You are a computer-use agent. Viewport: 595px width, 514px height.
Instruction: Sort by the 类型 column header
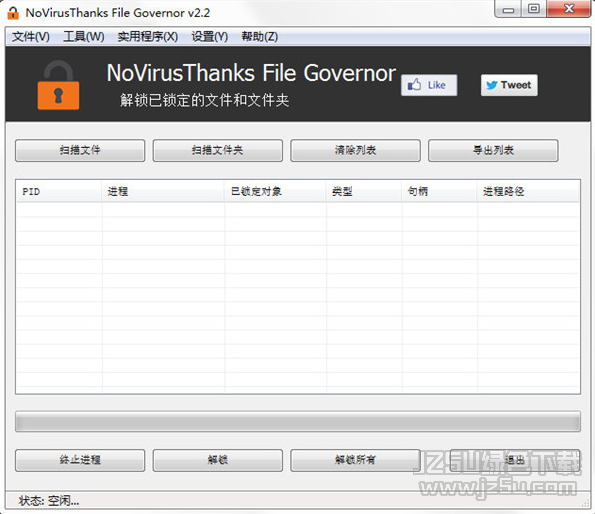(x=364, y=192)
